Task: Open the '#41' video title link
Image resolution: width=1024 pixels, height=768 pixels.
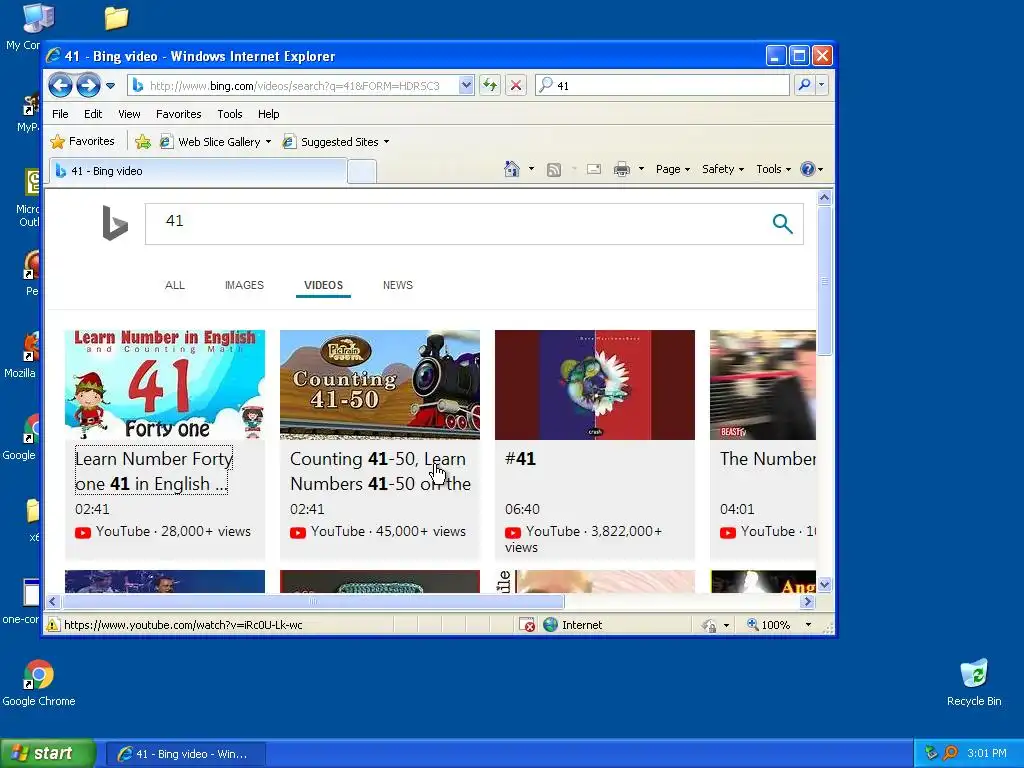Action: click(x=520, y=458)
